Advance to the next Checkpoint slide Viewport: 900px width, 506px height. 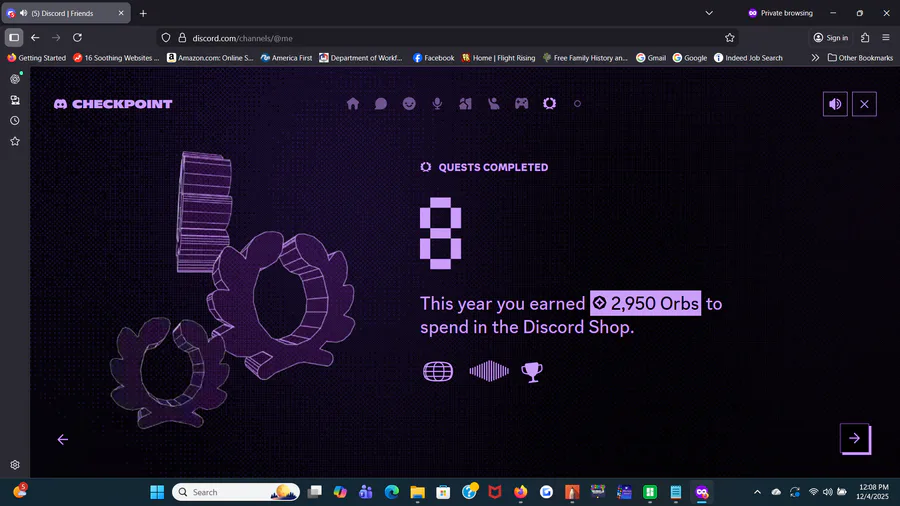855,438
